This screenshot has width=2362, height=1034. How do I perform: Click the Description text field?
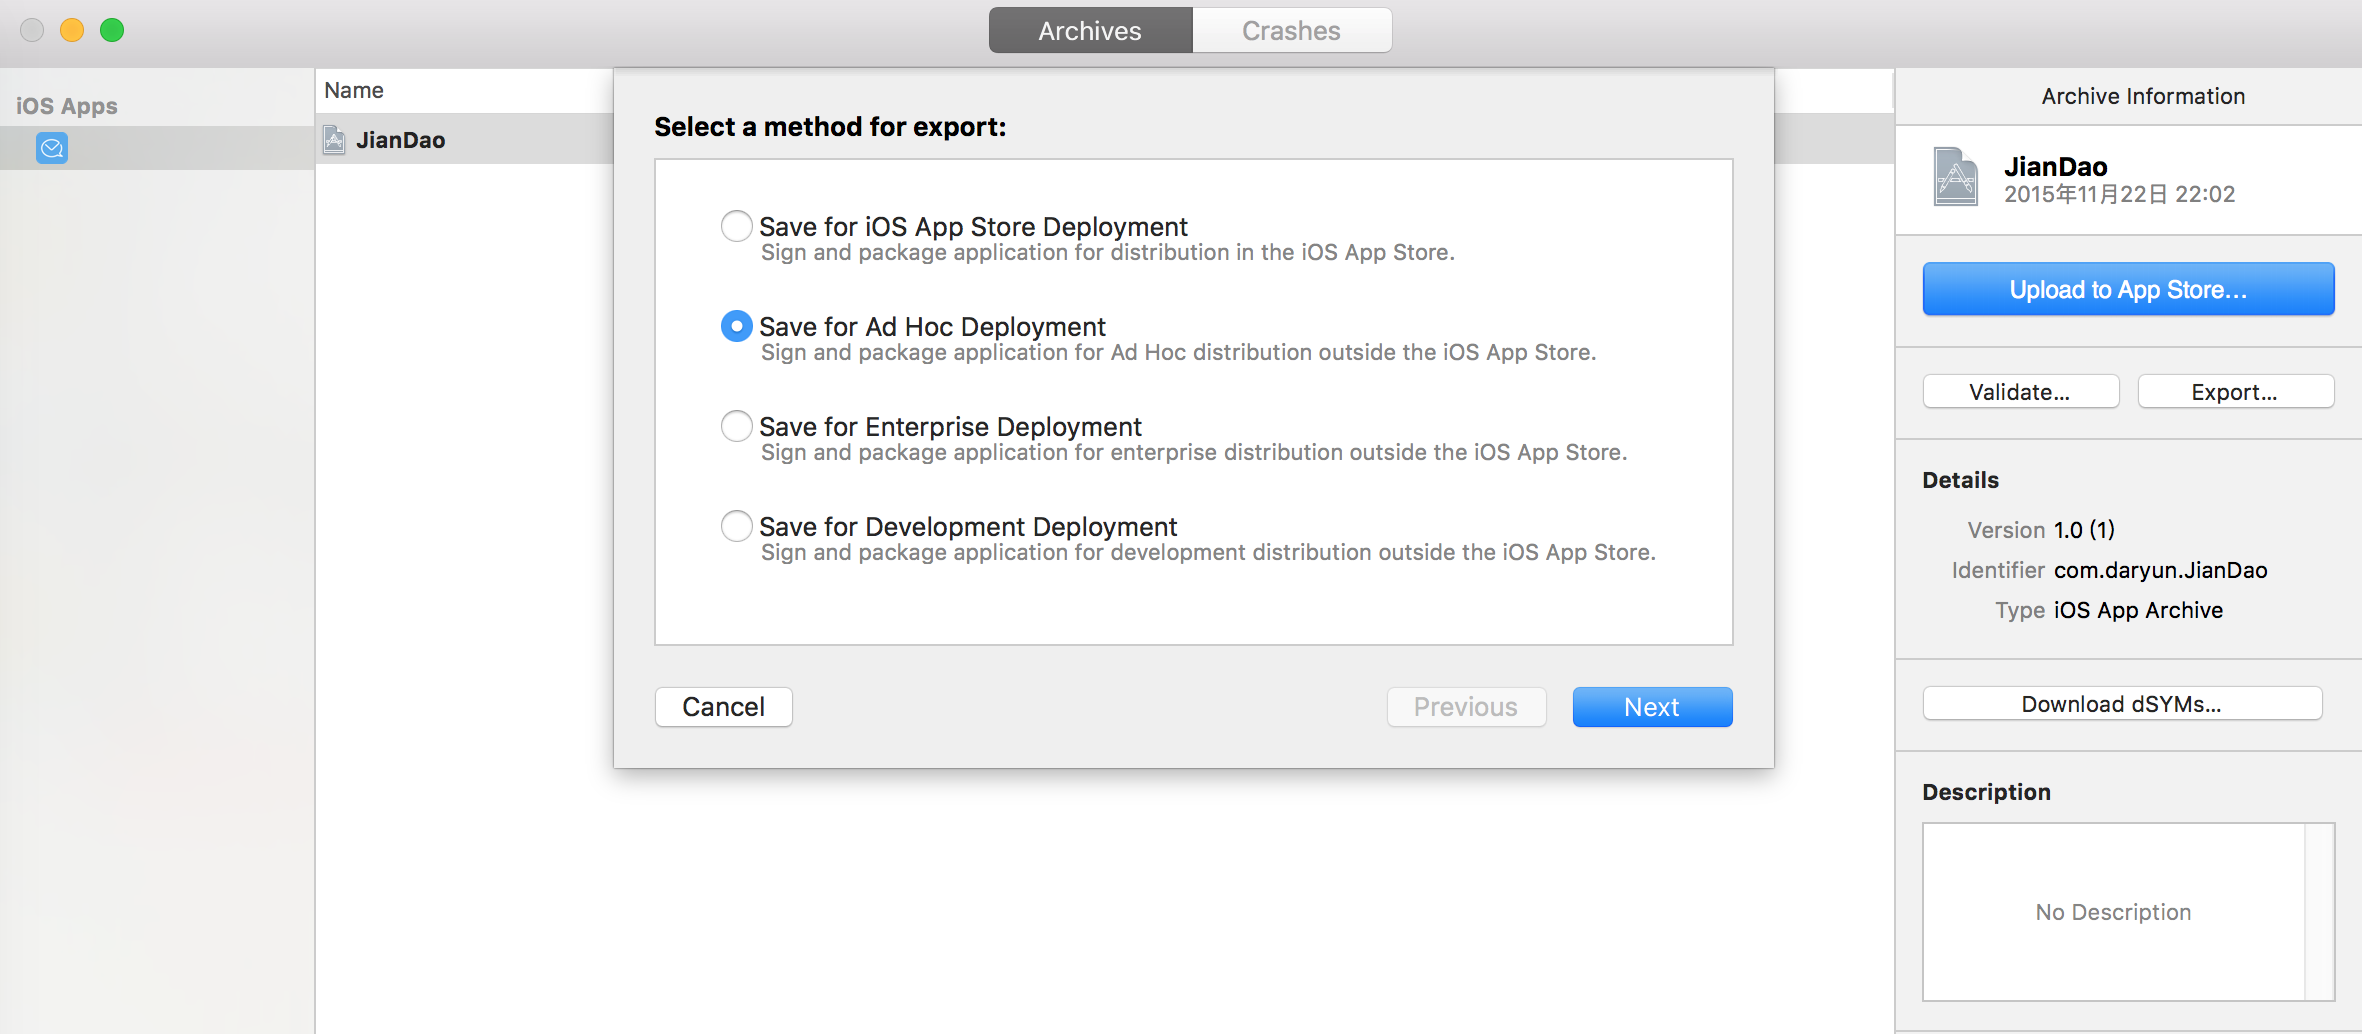(2113, 912)
